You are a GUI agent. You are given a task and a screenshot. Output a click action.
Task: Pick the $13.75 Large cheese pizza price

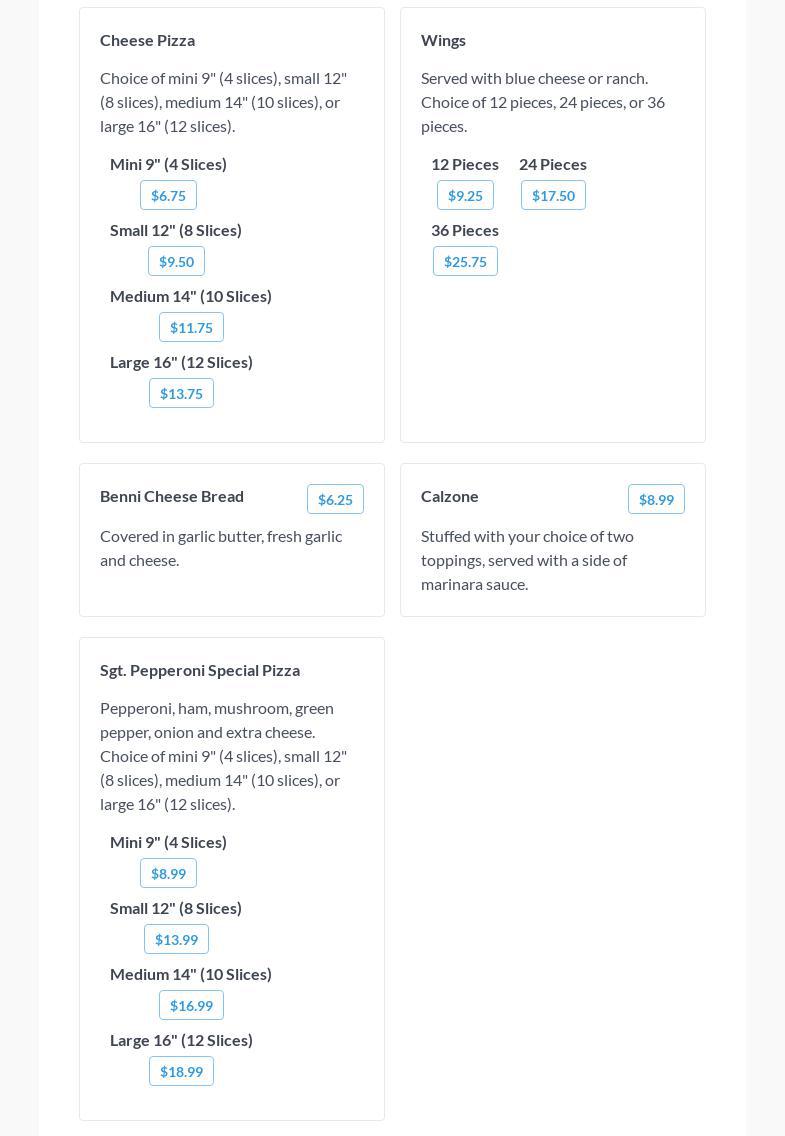[181, 394]
